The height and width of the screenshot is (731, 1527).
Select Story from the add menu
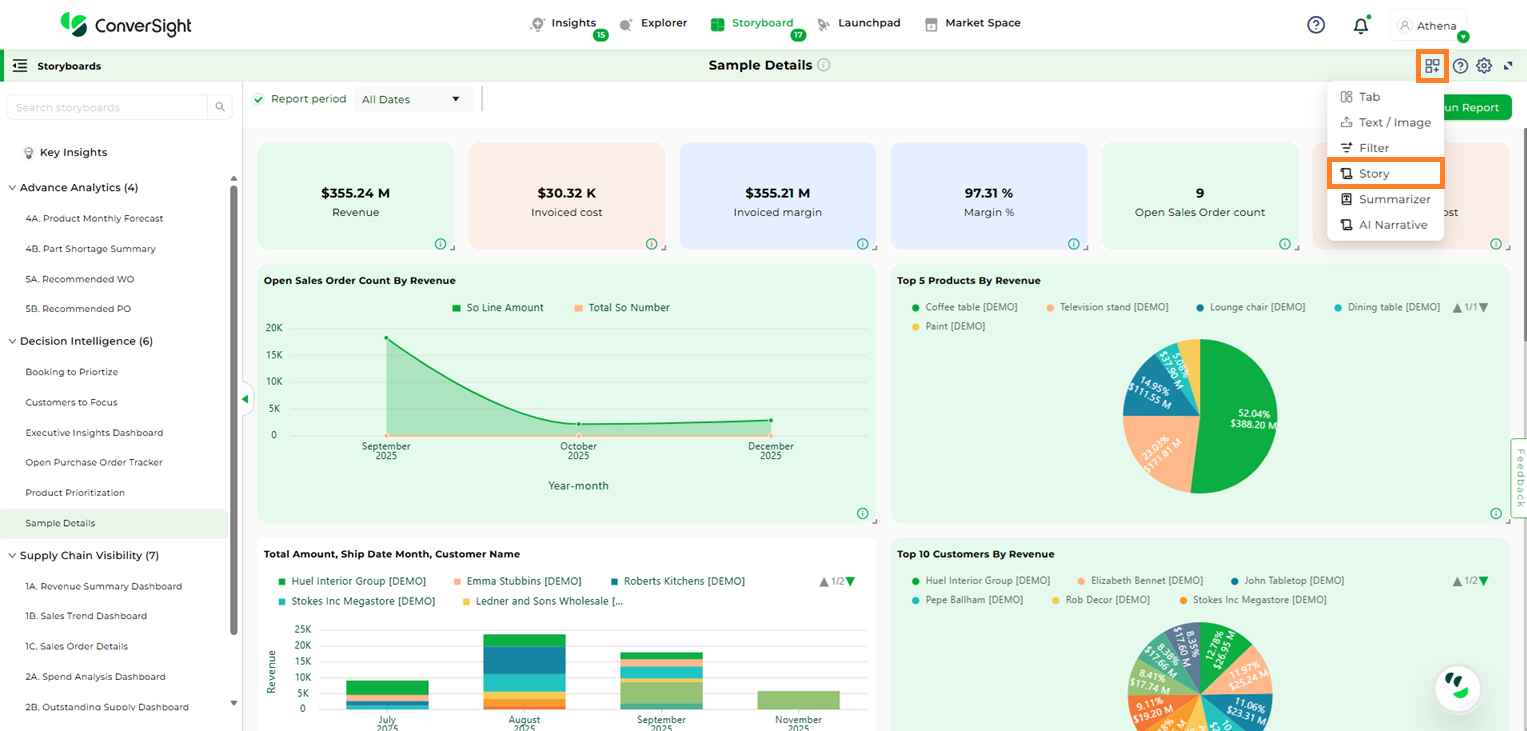pyautogui.click(x=1384, y=173)
